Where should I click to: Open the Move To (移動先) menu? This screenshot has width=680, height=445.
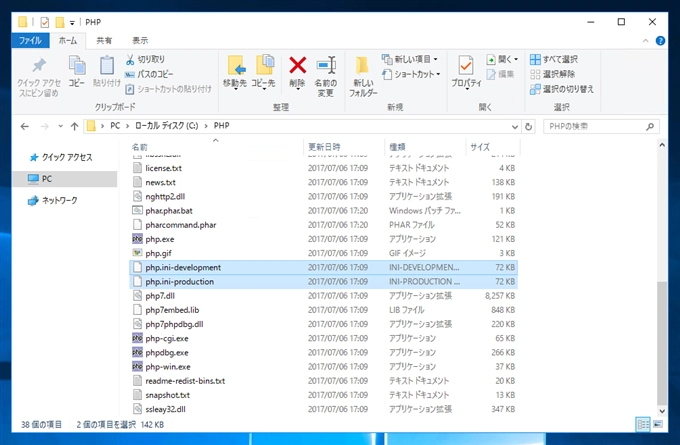tap(235, 72)
